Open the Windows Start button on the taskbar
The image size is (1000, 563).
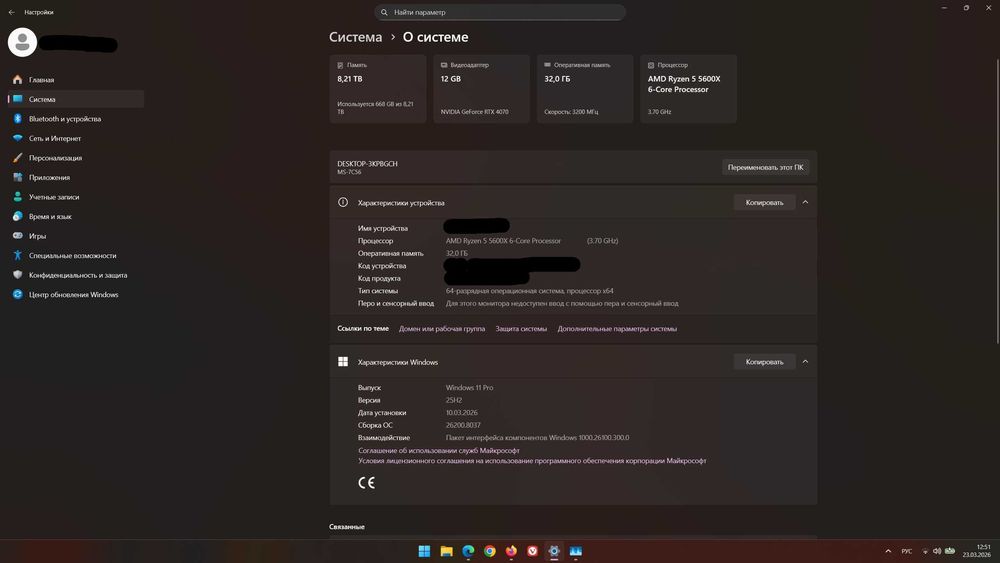click(x=424, y=552)
